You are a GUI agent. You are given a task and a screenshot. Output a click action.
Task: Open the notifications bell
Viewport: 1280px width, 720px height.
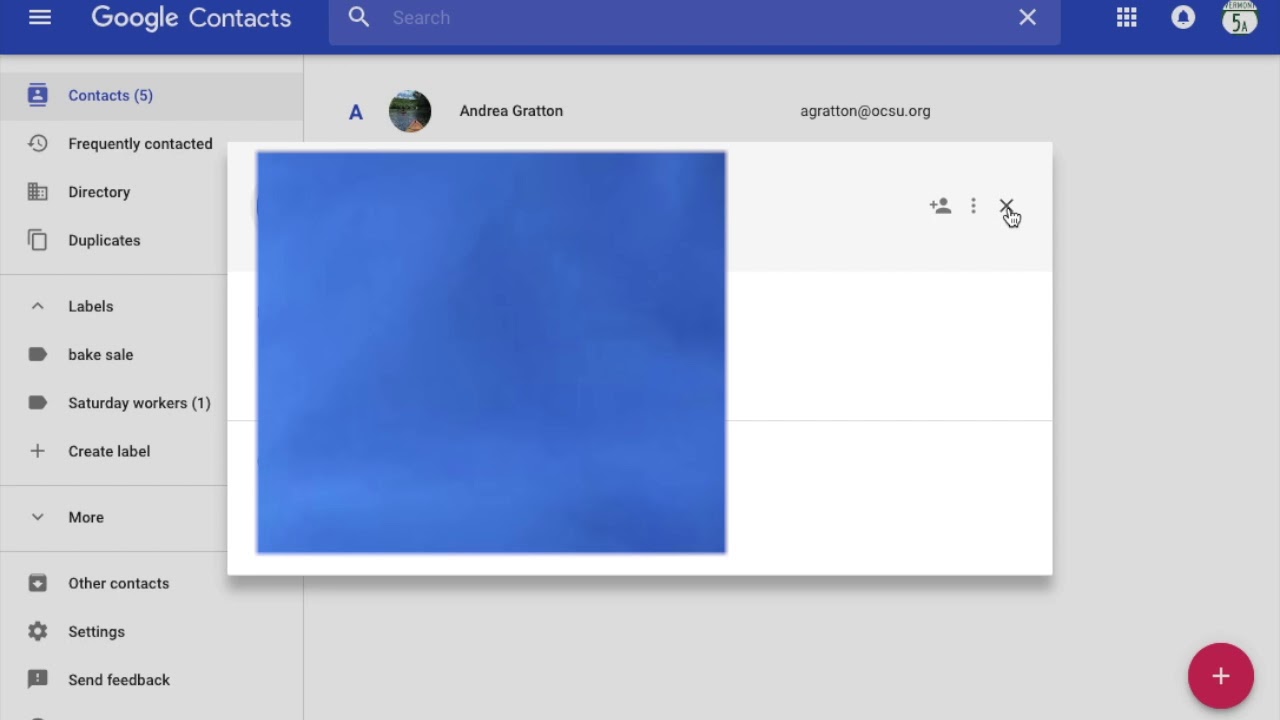1183,18
